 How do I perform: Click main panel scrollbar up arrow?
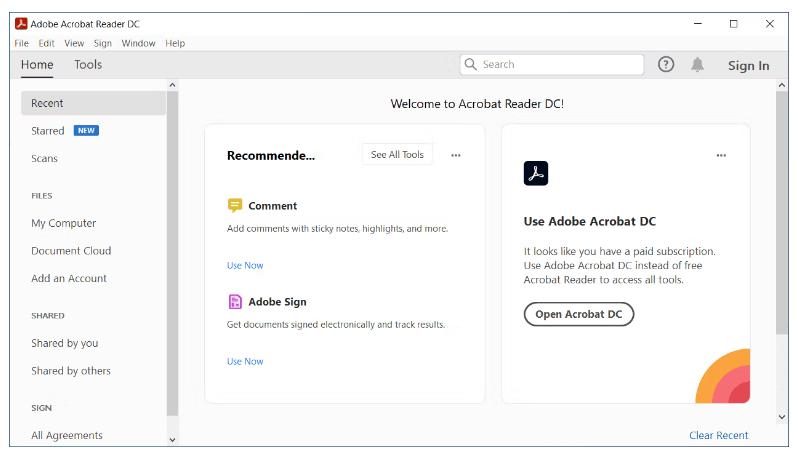[782, 85]
